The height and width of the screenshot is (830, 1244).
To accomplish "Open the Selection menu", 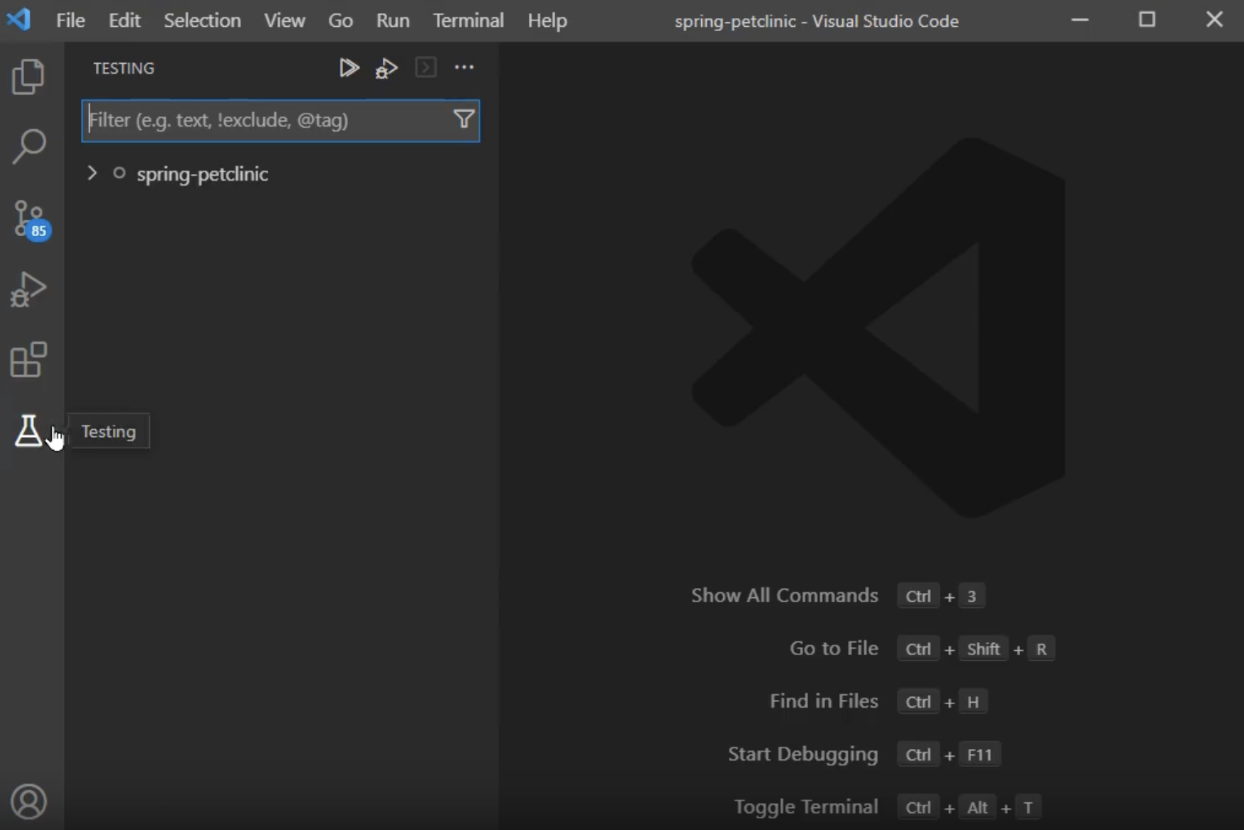I will tap(202, 20).
